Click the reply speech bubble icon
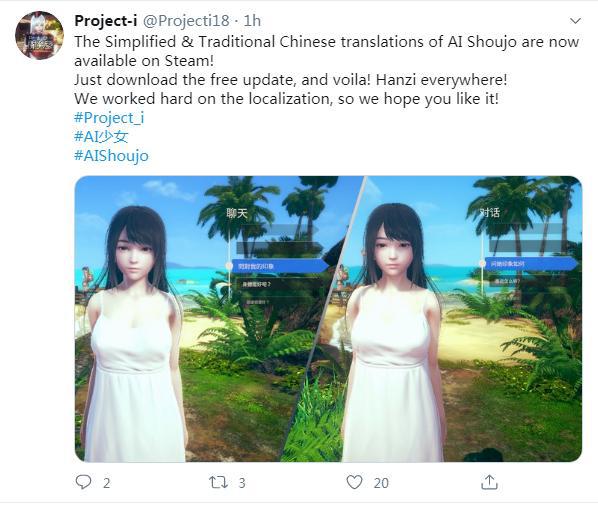The width and height of the screenshot is (598, 505). click(x=84, y=482)
